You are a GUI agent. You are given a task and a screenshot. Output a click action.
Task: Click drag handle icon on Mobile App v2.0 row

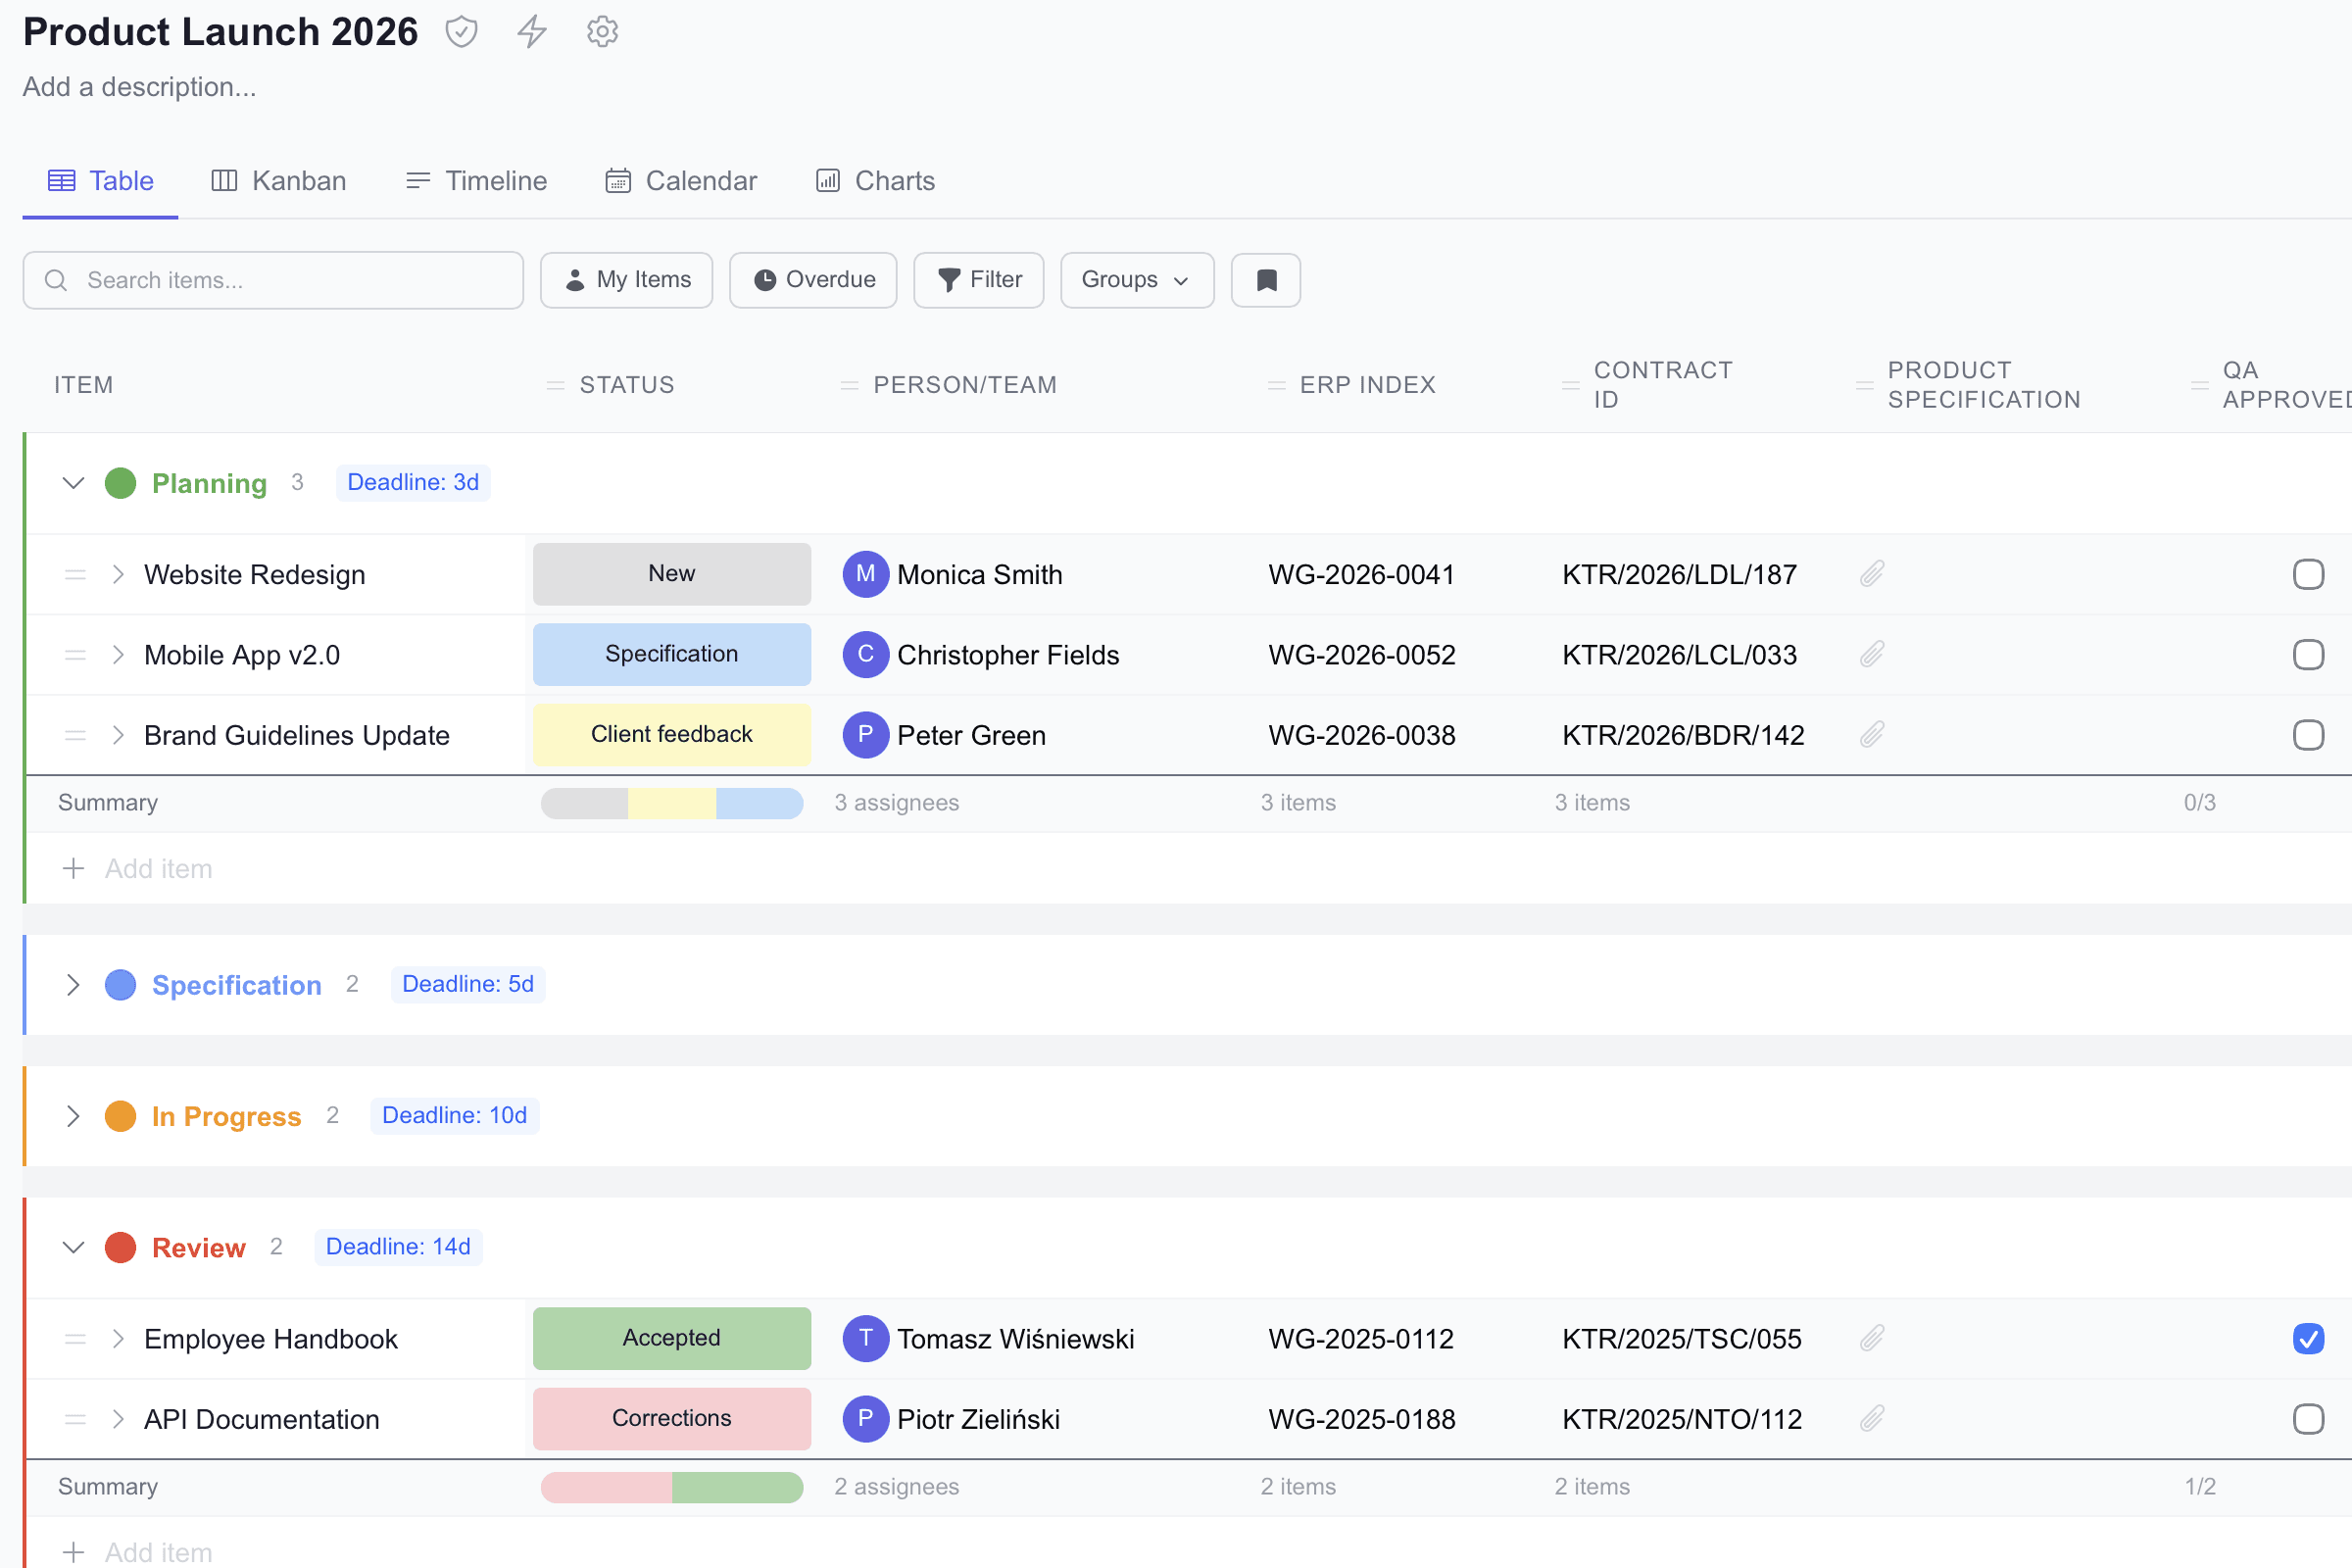coord(75,655)
